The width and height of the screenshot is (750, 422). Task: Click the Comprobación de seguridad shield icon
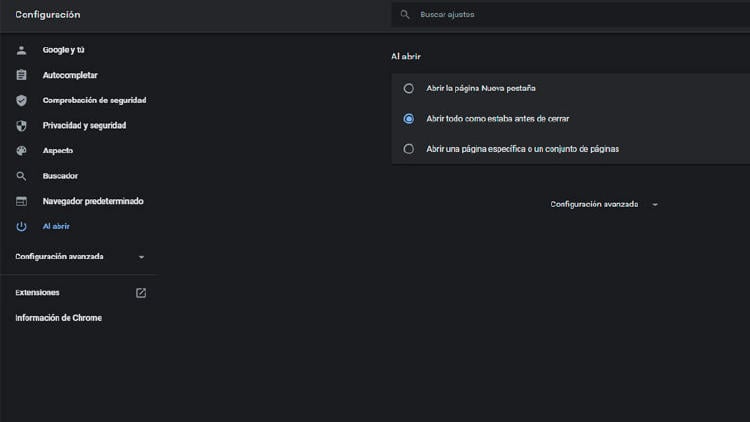[x=21, y=101]
